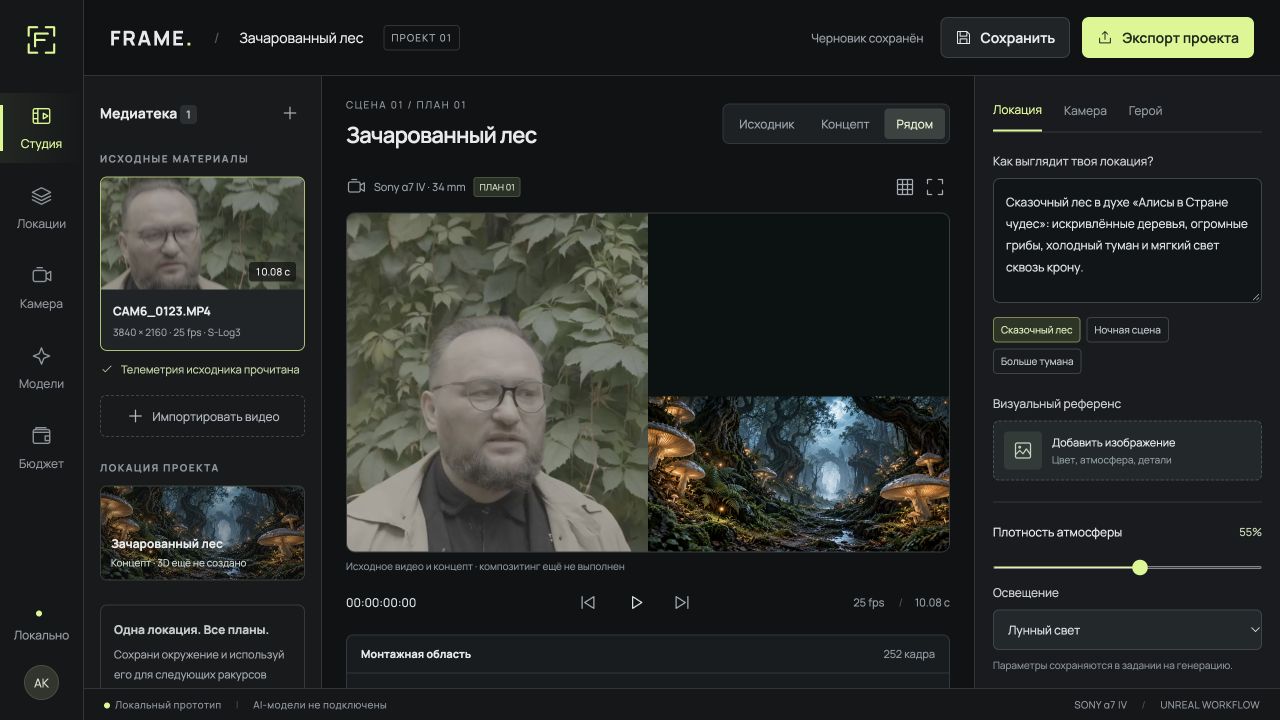Toggle the grid overlay icon
Viewport: 1280px width, 720px height.
(905, 187)
